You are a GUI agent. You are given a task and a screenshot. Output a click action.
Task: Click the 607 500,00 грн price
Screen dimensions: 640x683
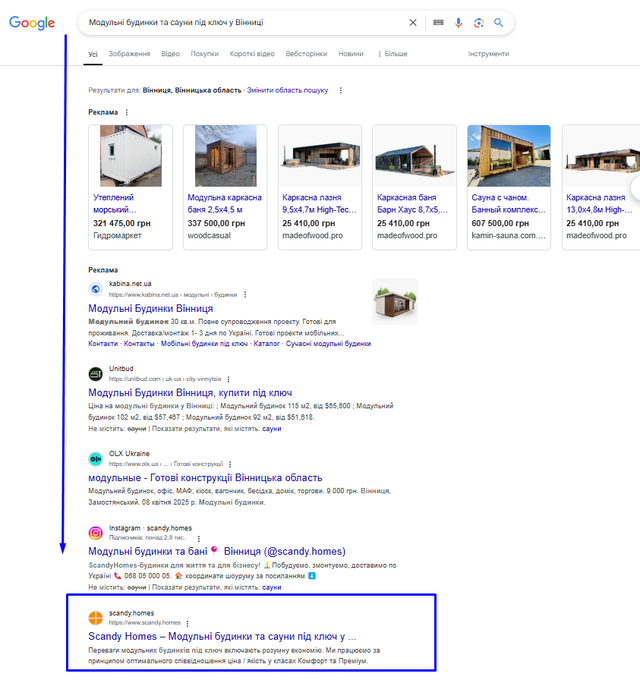(x=500, y=223)
